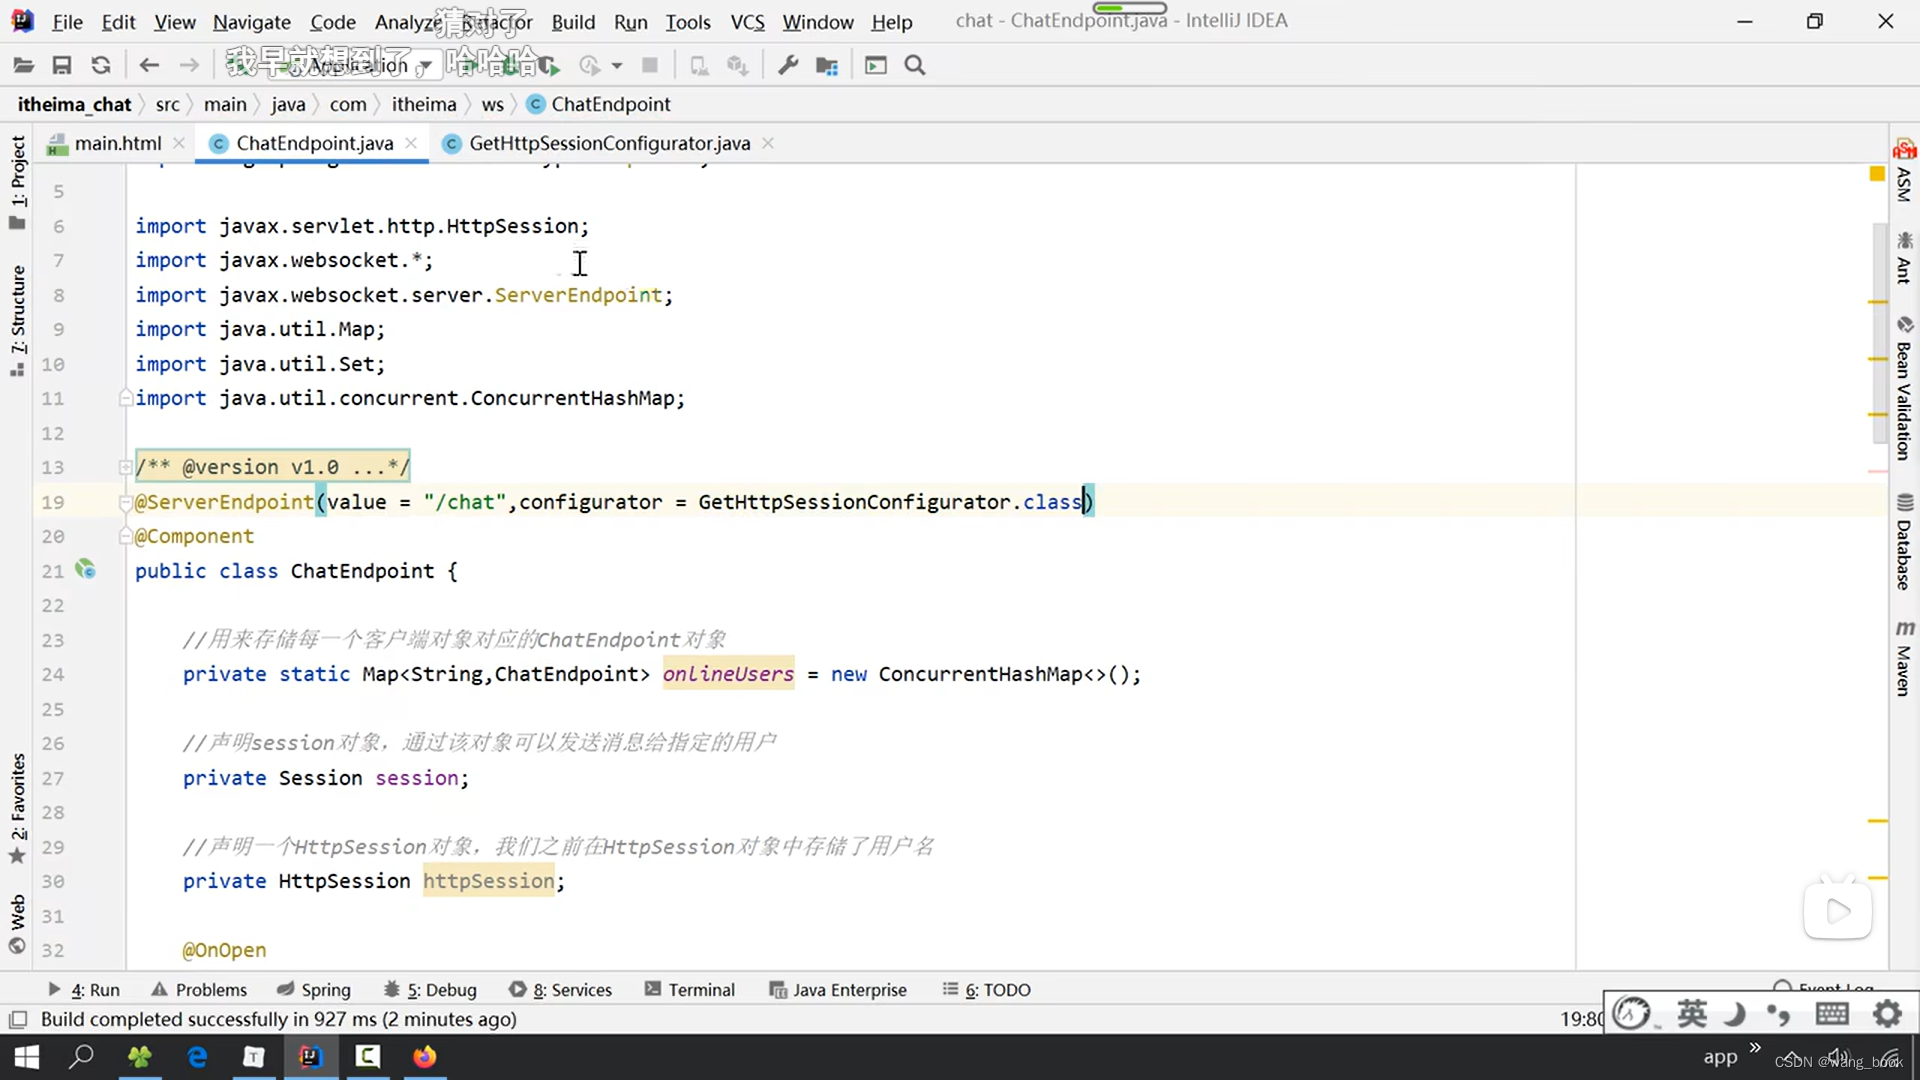Open the Refactor menu

point(497,22)
